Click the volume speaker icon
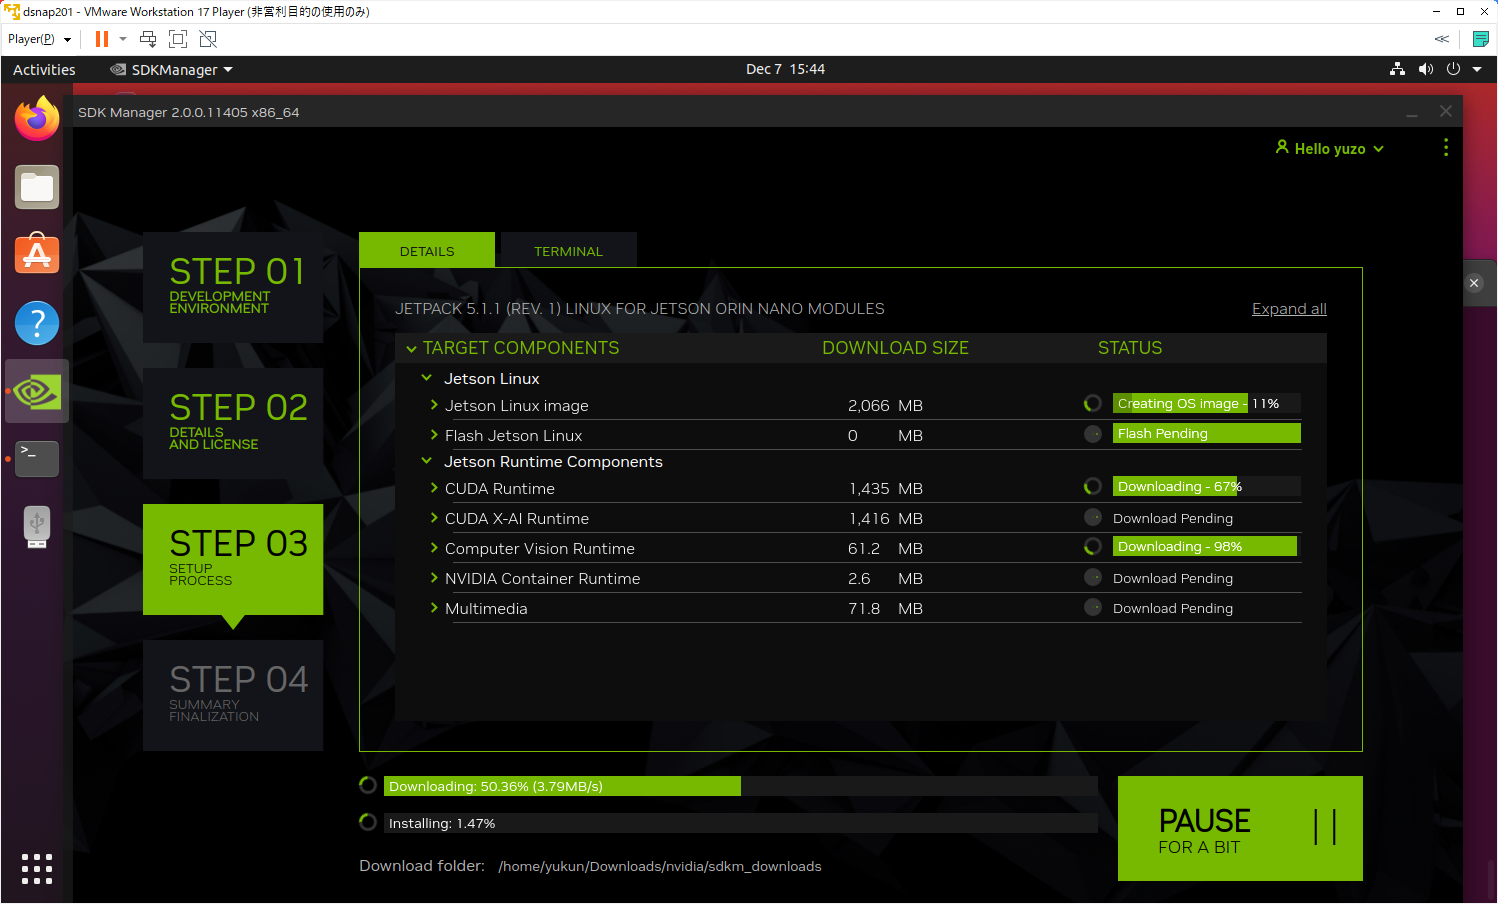1498x904 pixels. [x=1425, y=69]
